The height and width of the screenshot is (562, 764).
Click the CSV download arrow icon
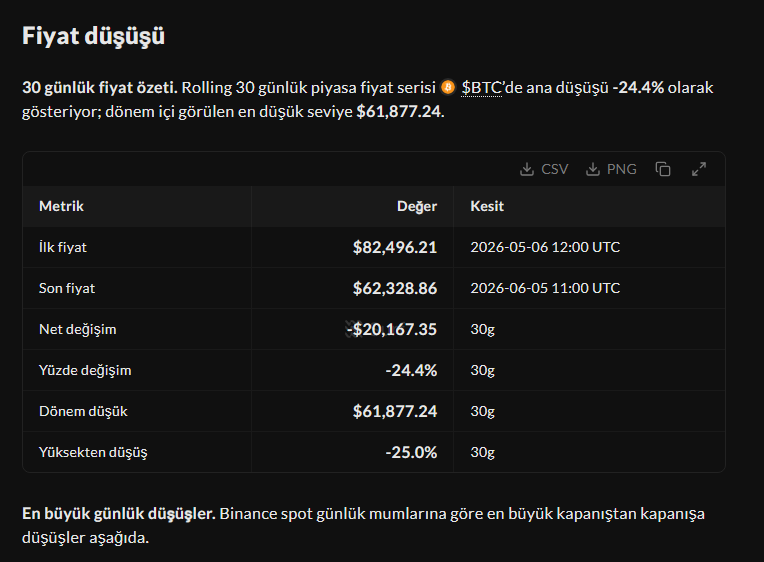coord(527,169)
